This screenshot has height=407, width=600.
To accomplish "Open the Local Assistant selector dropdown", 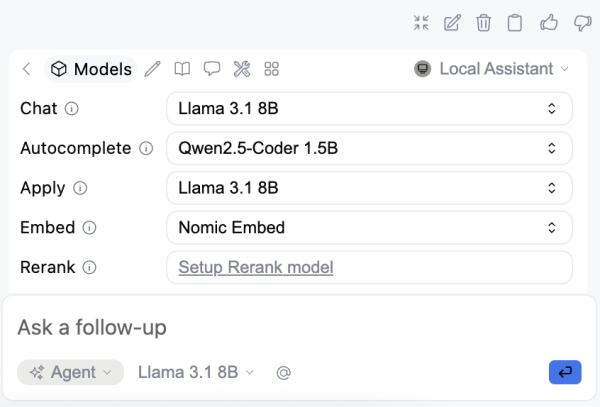I will [491, 69].
